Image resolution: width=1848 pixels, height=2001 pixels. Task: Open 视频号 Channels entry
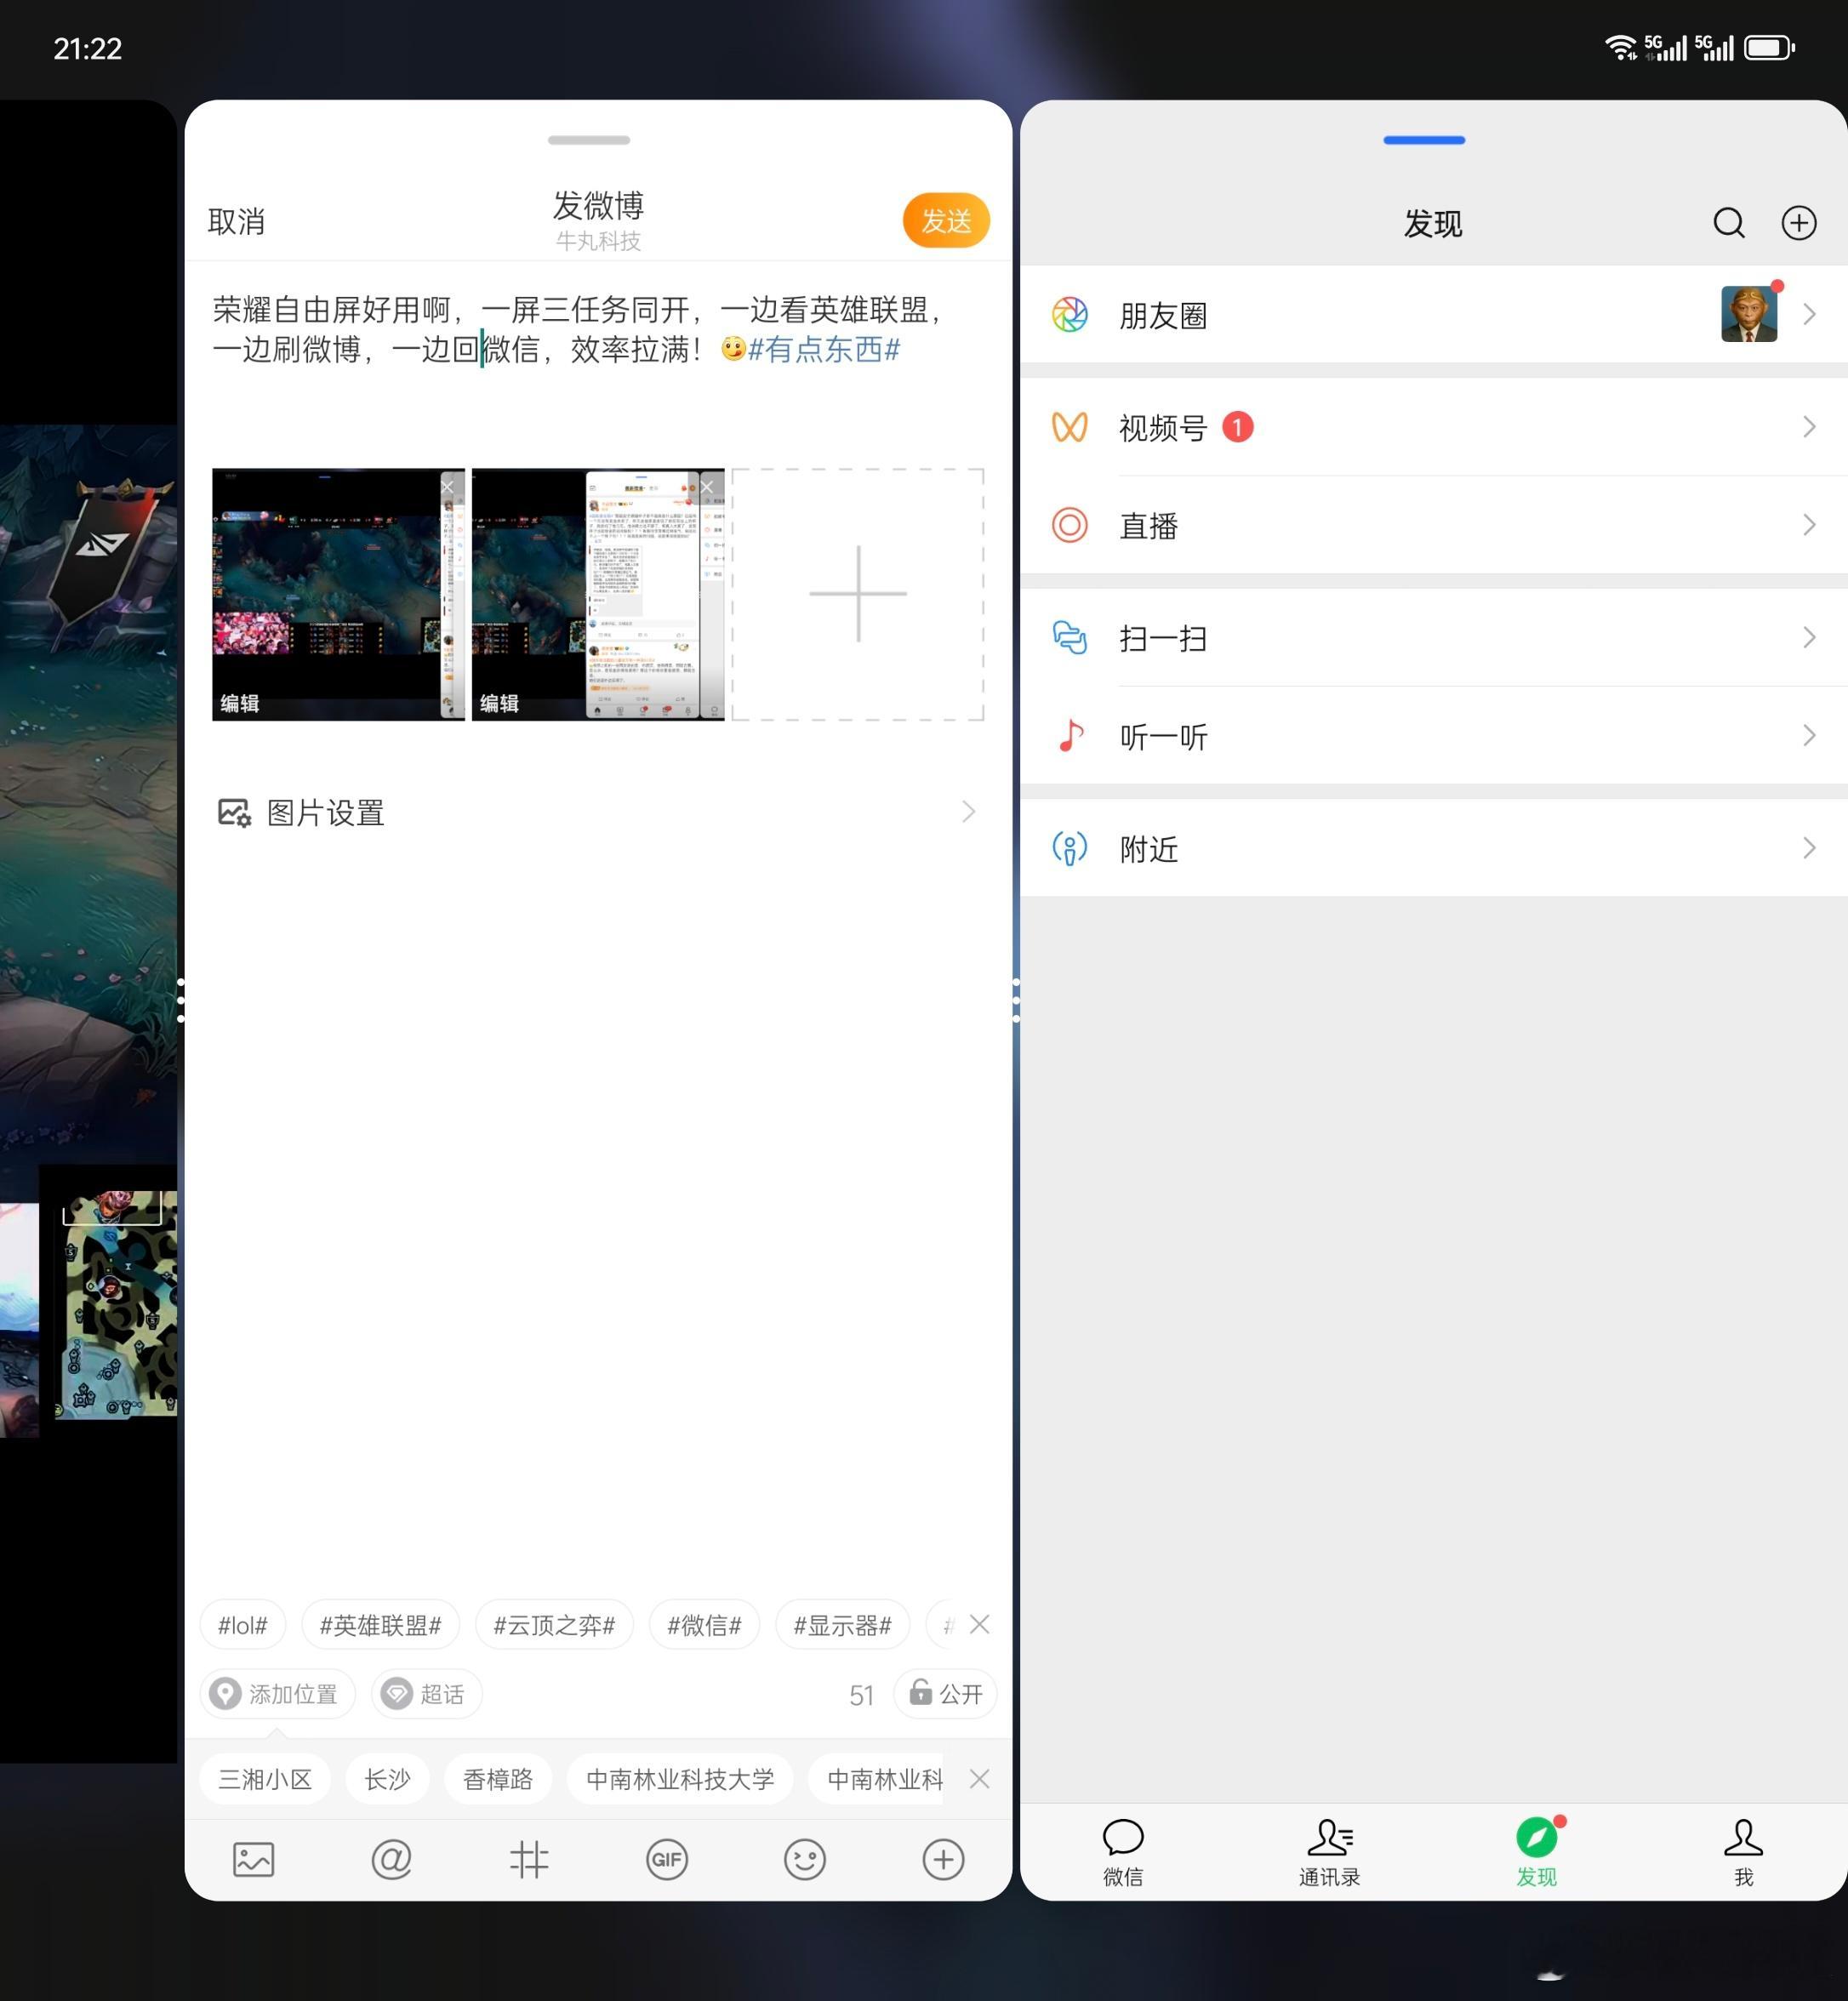point(1433,427)
